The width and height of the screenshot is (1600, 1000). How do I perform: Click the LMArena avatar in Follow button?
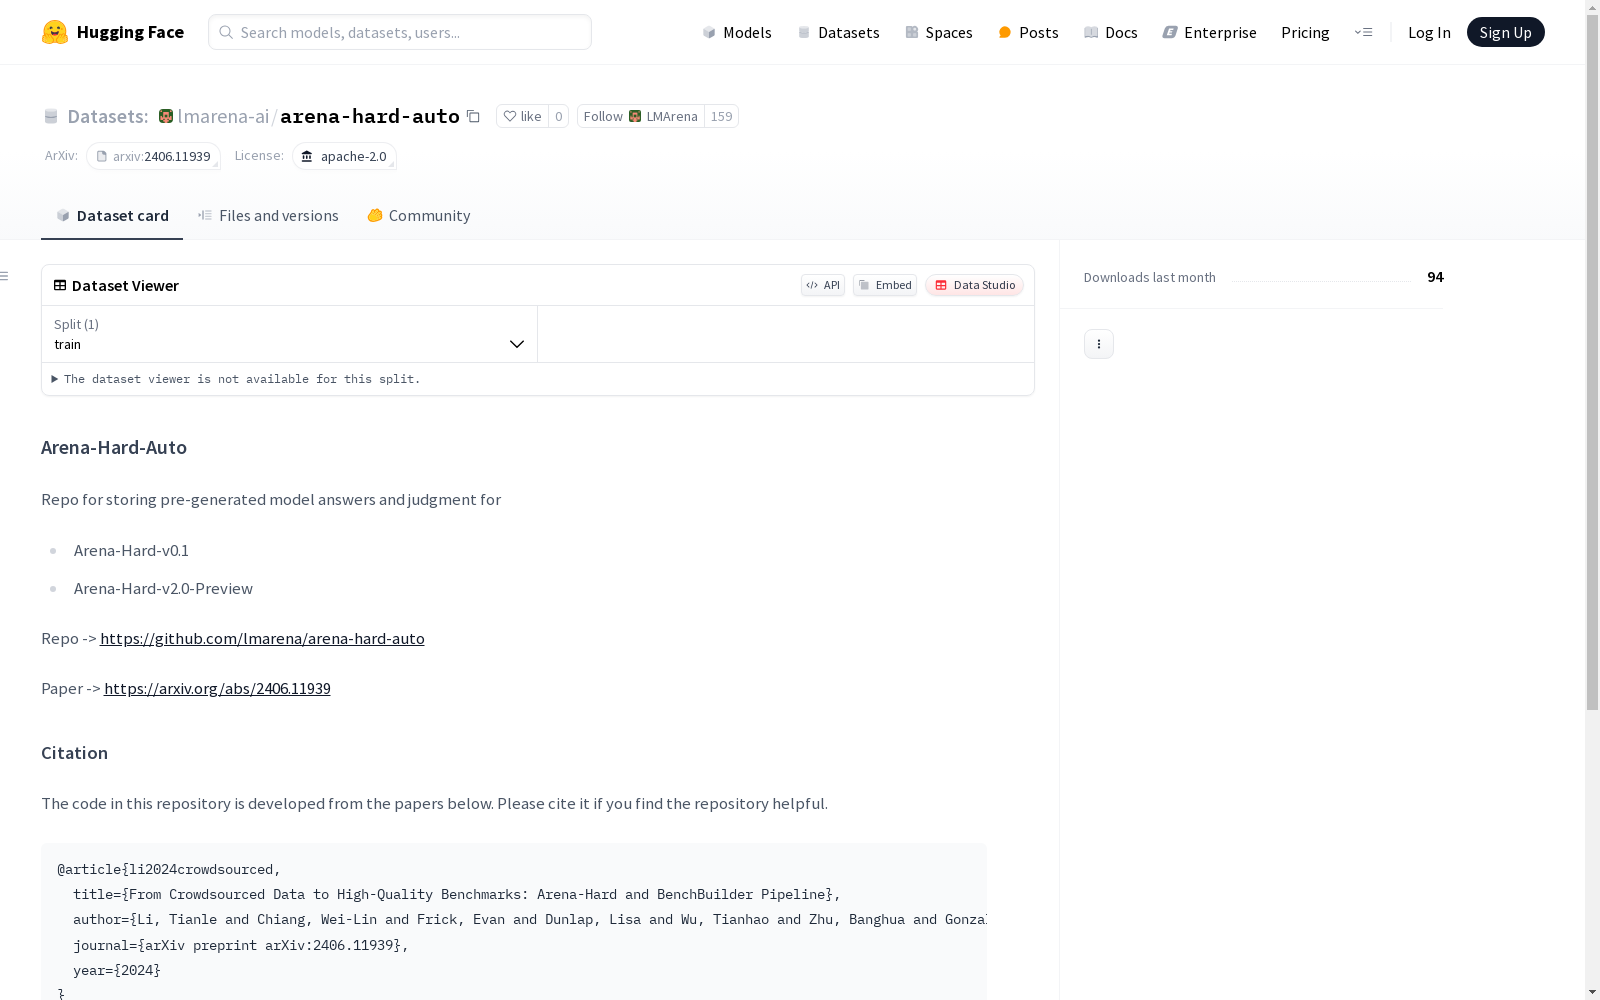coord(635,116)
